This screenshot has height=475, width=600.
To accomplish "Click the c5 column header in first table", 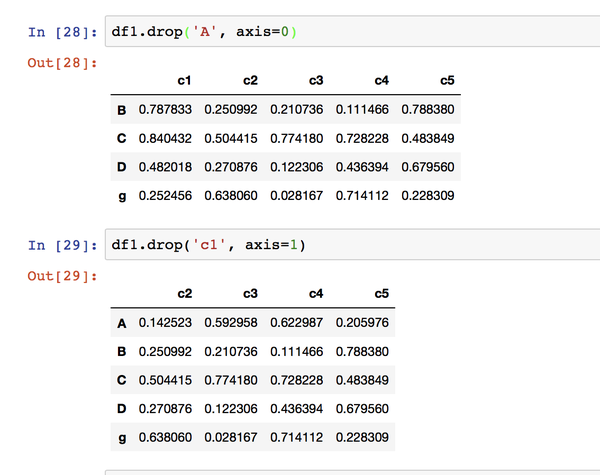I will click(446, 79).
